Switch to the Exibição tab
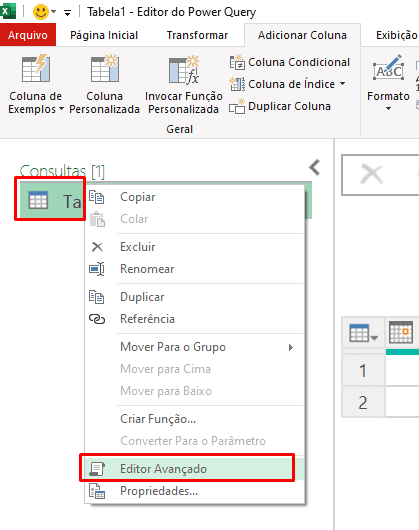 tap(397, 35)
